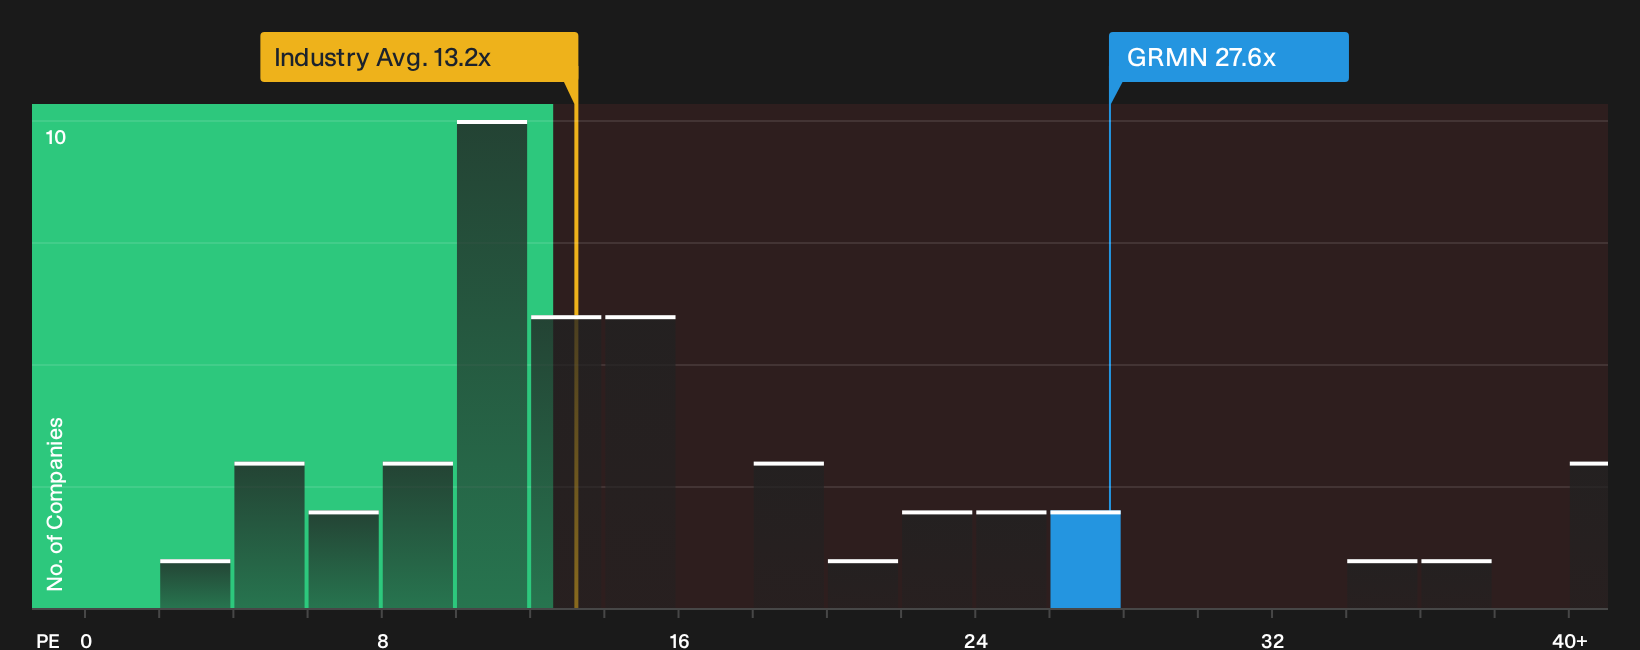Click the bar for PE 4 to 6
Screen dimensions: 1640x650
(x=269, y=535)
